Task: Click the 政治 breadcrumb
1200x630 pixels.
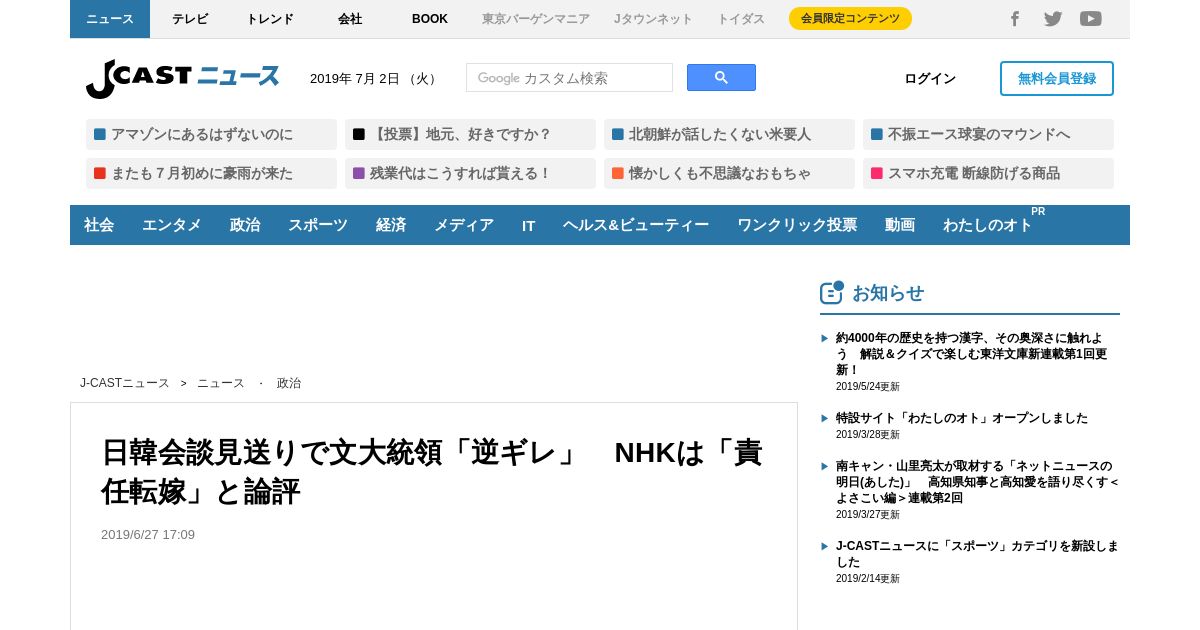Action: pyautogui.click(x=289, y=383)
